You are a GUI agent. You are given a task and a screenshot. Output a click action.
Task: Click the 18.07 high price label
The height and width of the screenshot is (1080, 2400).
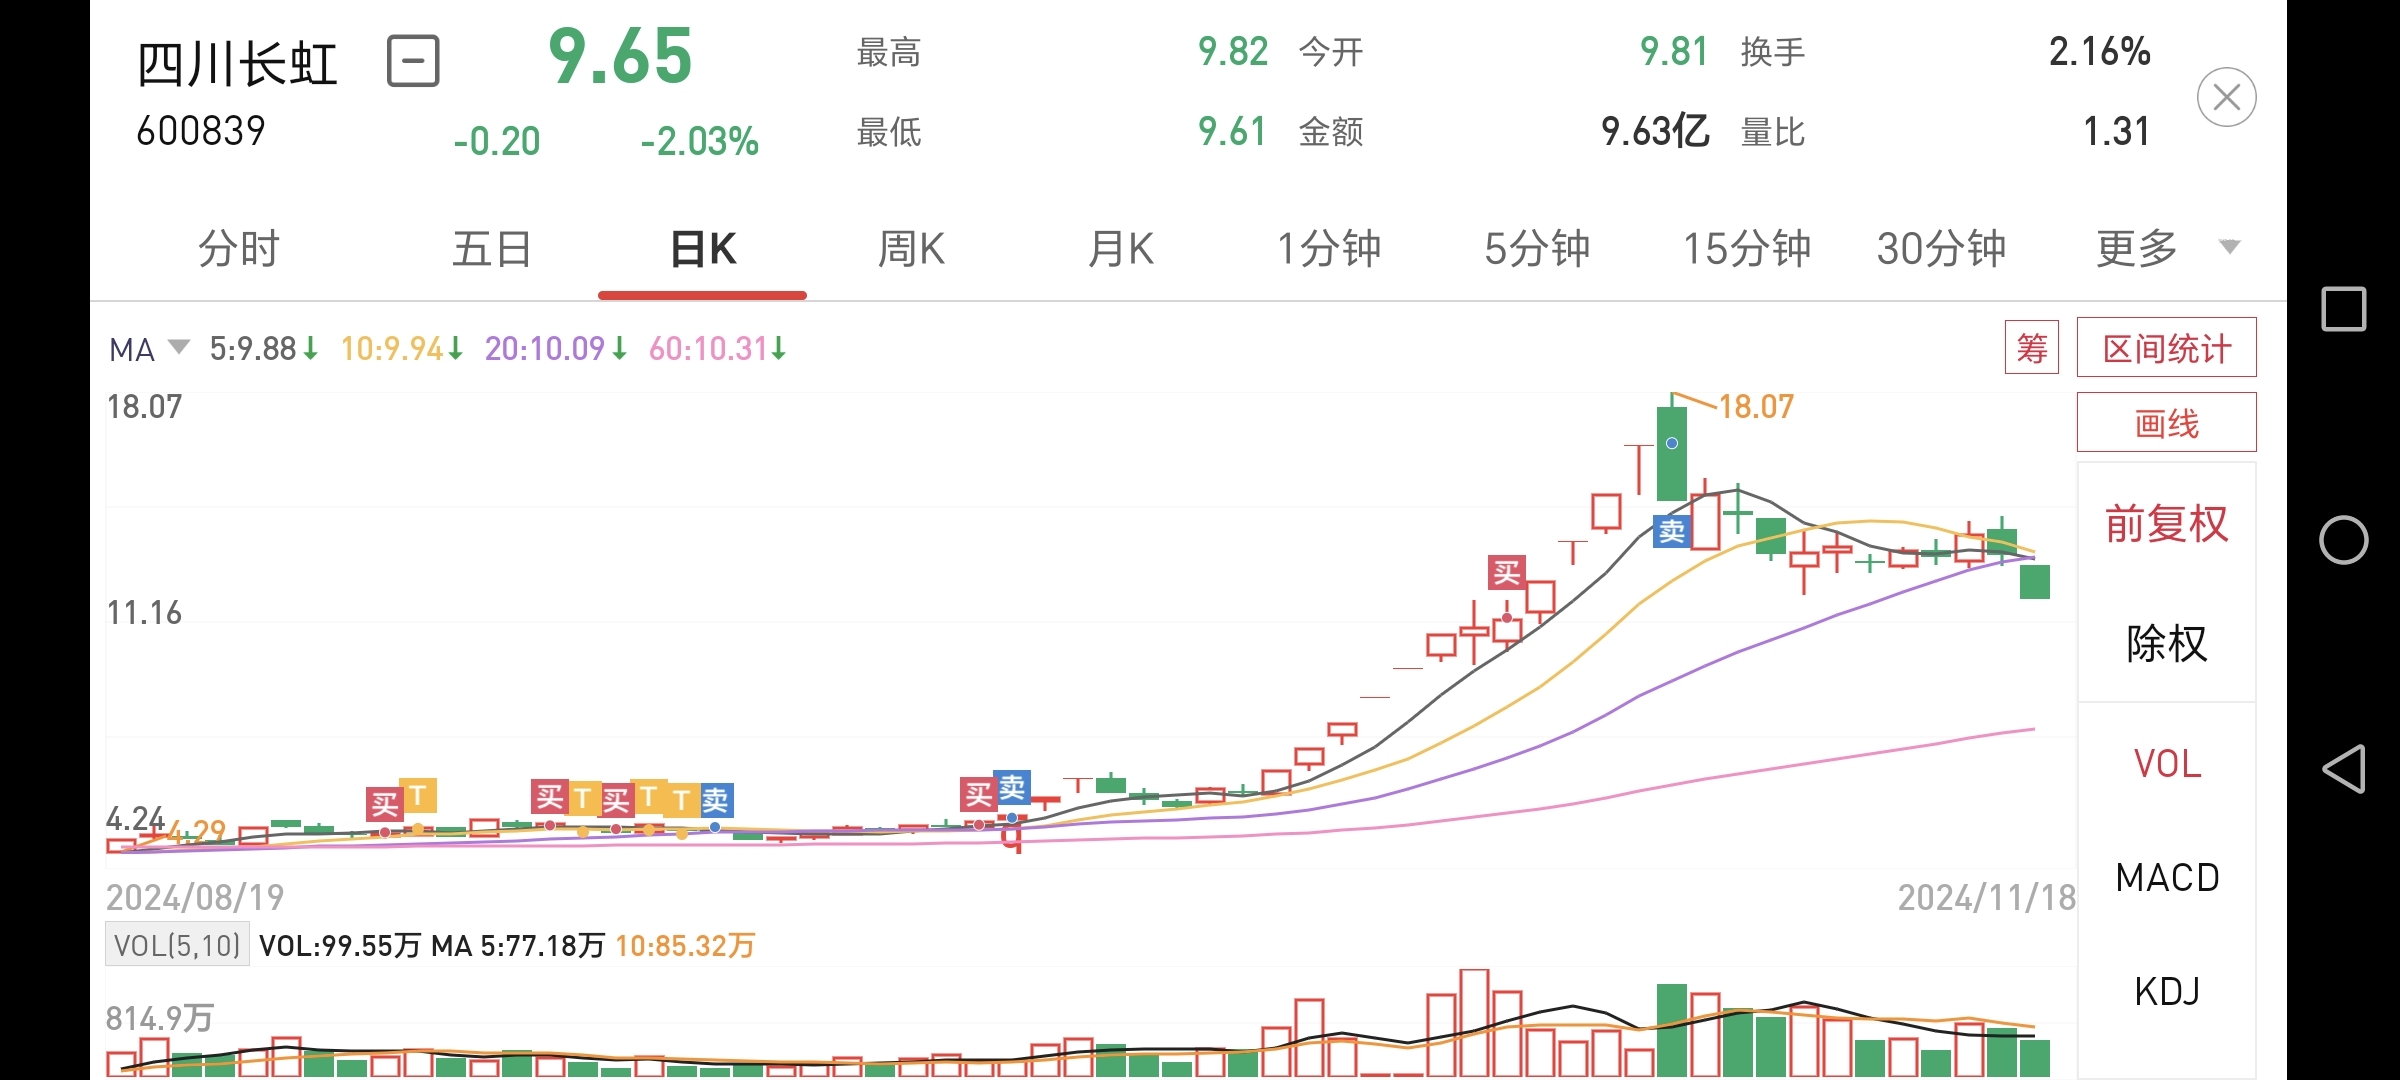click(1756, 407)
